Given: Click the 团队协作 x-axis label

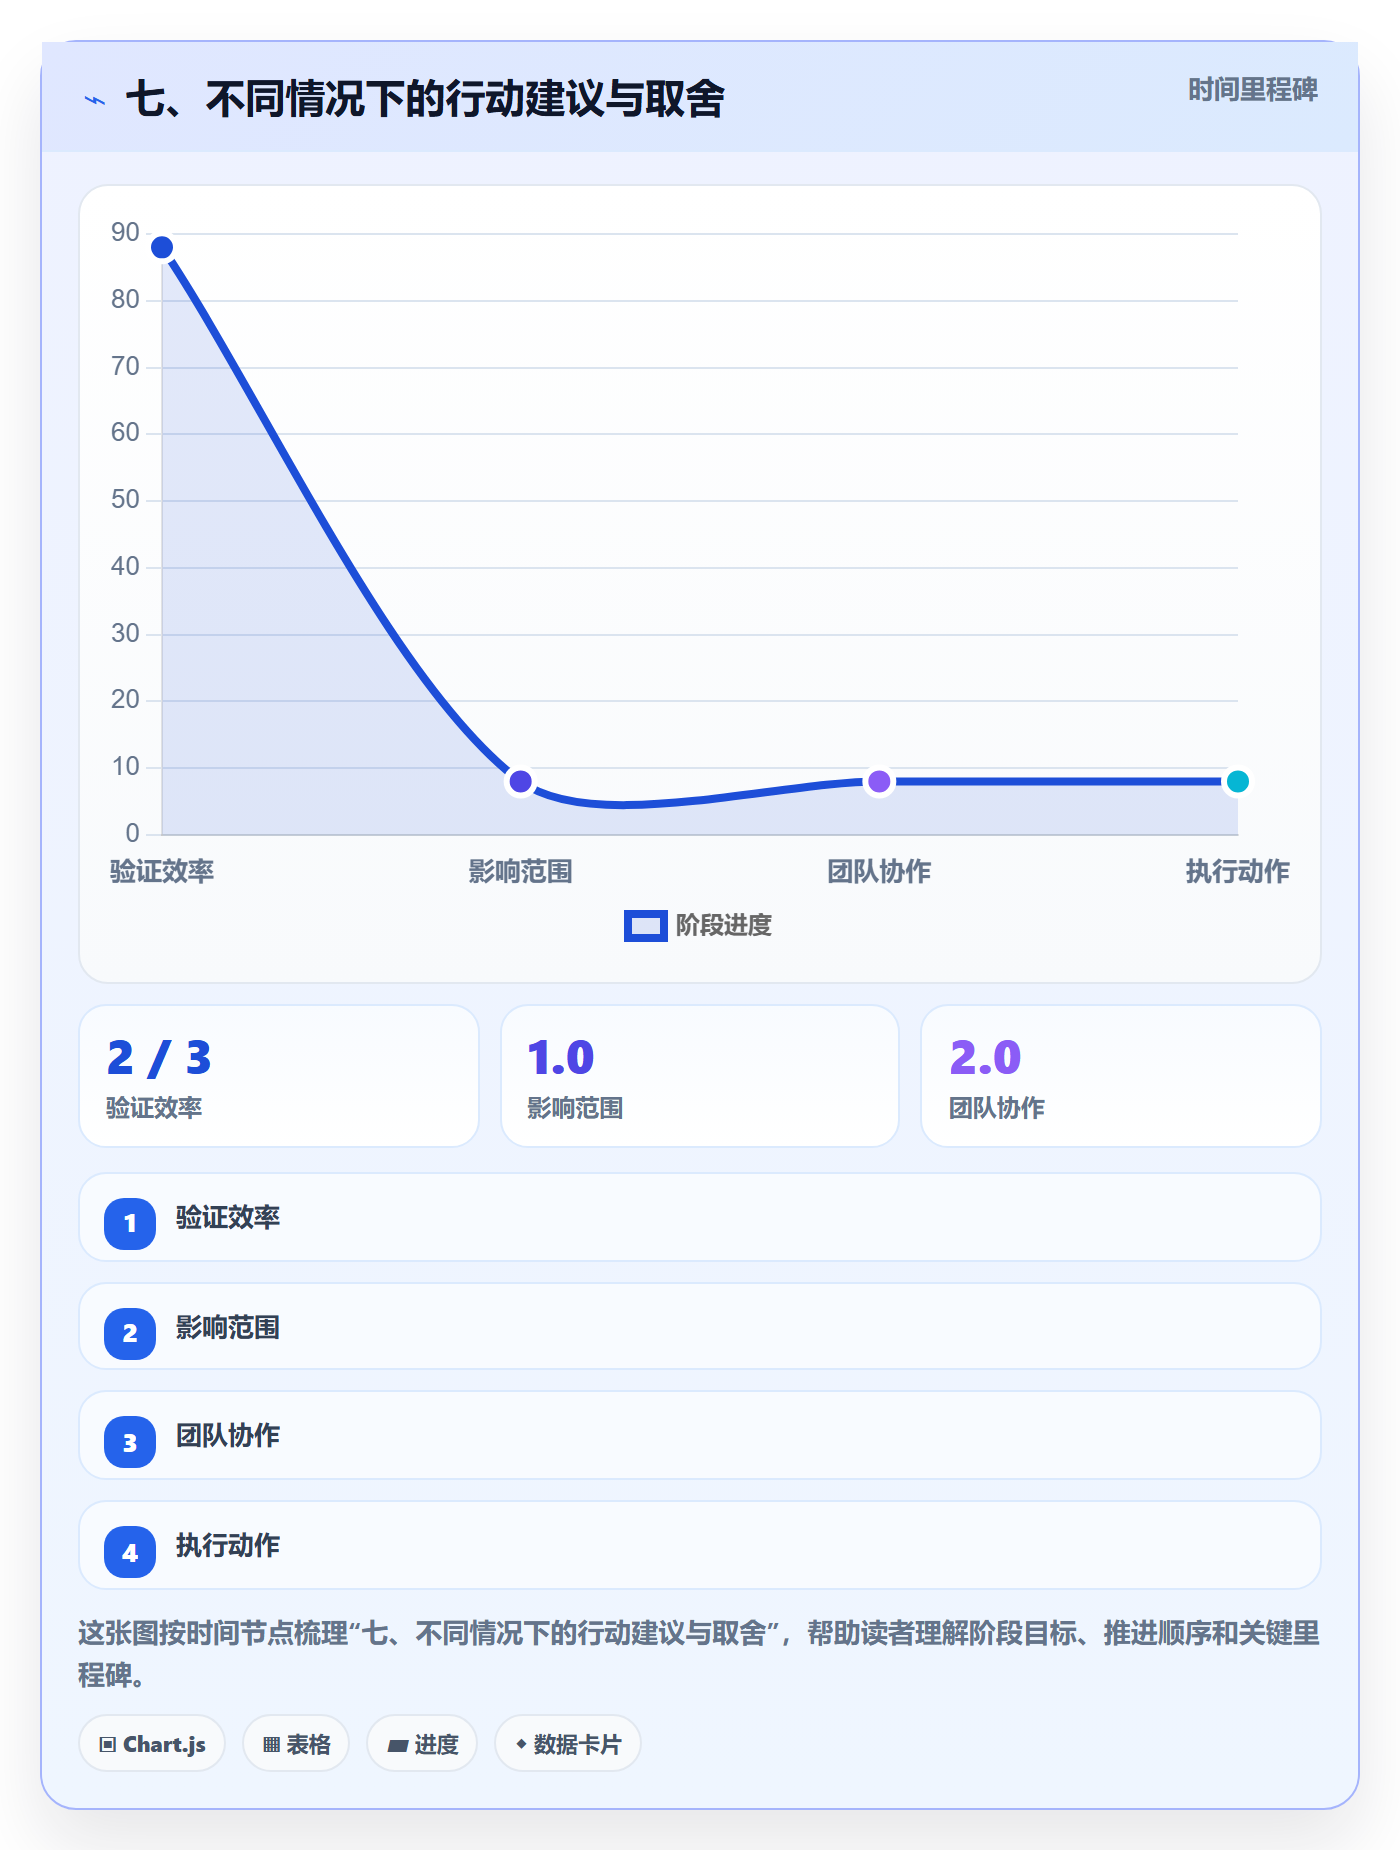Looking at the screenshot, I should click(879, 871).
